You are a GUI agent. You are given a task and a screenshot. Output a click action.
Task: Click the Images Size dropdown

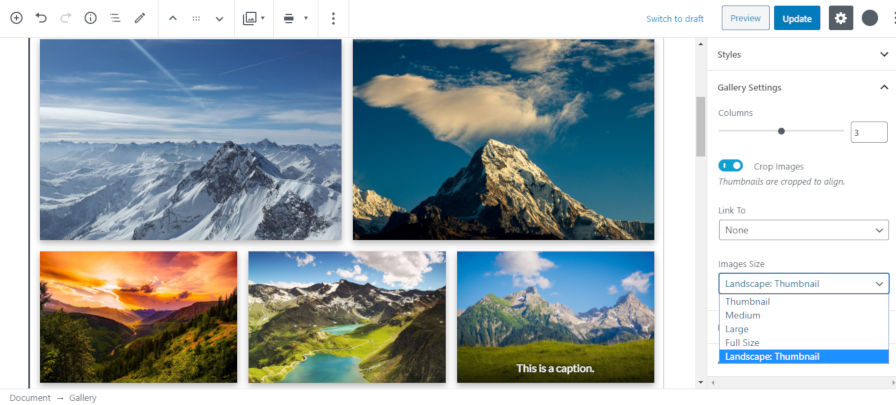pyautogui.click(x=803, y=284)
